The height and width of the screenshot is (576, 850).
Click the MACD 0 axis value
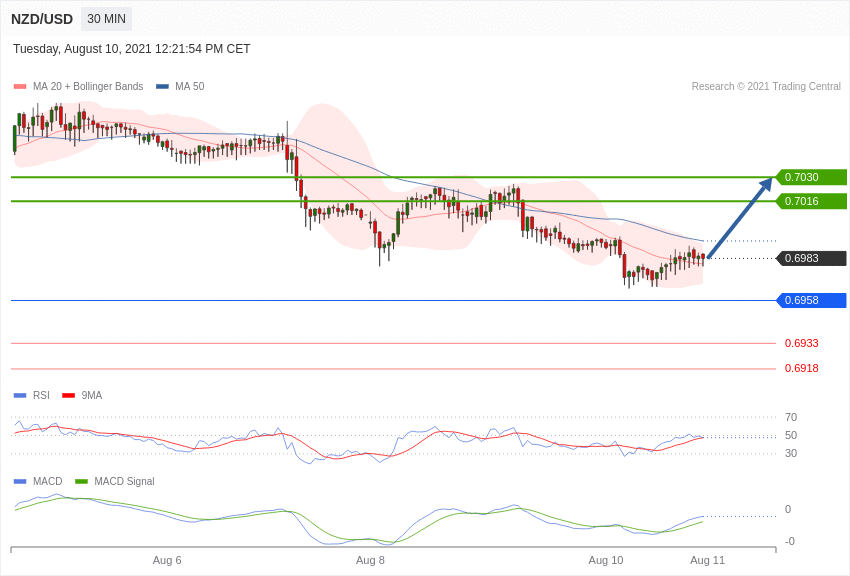(x=788, y=509)
